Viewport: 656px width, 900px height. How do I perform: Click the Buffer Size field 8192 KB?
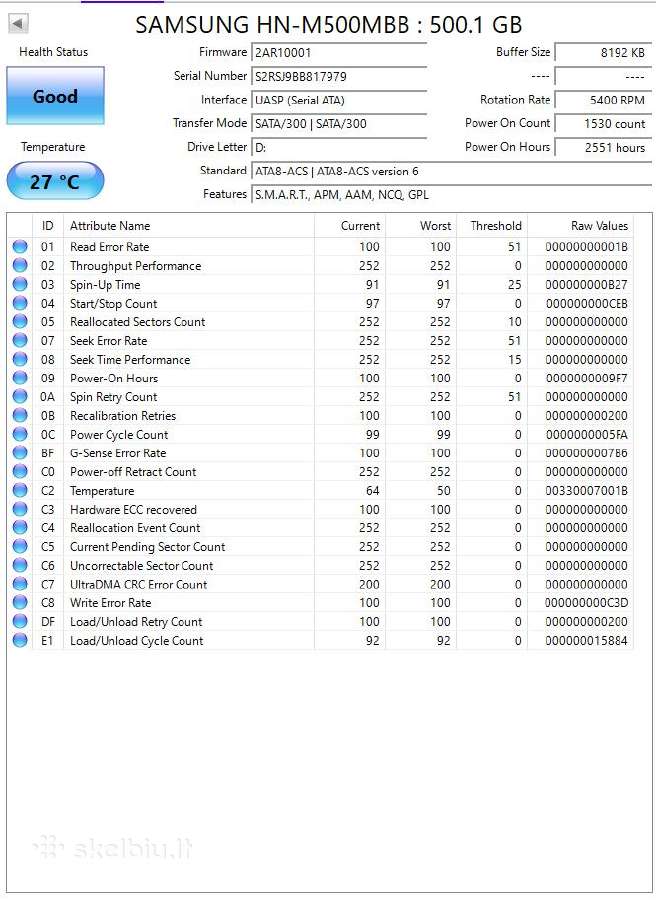[x=603, y=52]
